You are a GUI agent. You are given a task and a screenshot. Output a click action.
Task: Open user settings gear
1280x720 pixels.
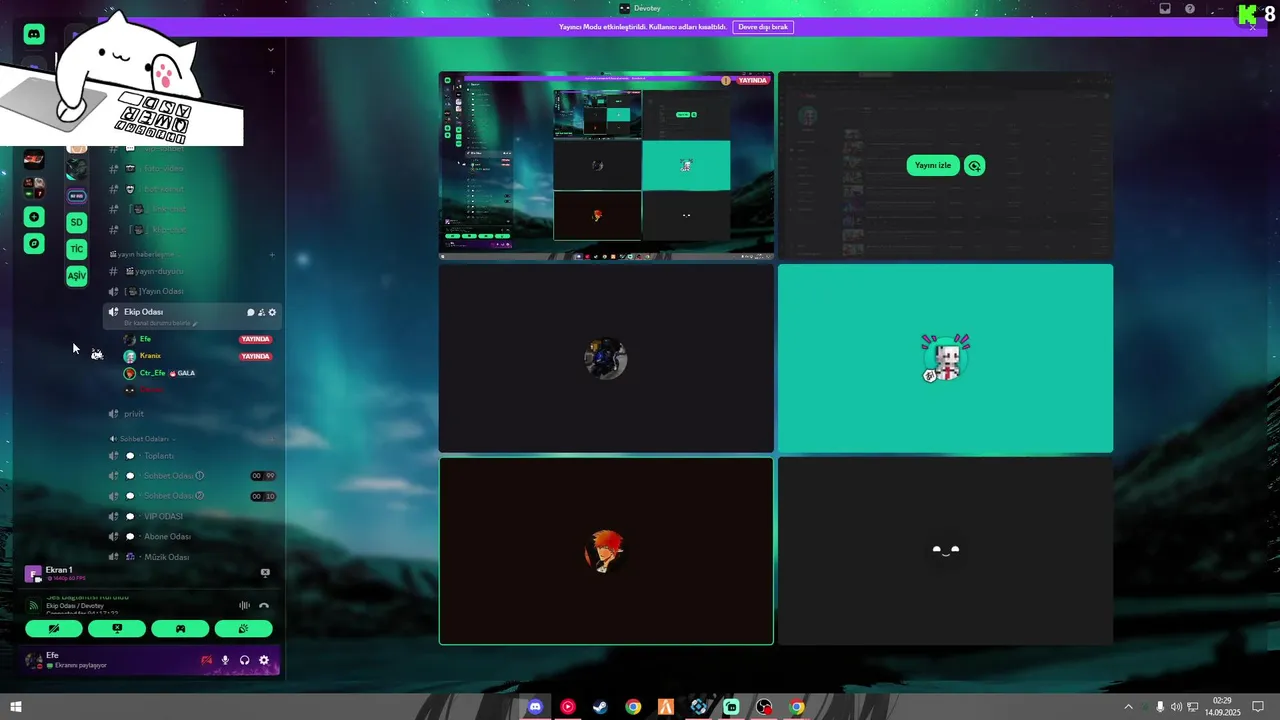click(x=264, y=660)
